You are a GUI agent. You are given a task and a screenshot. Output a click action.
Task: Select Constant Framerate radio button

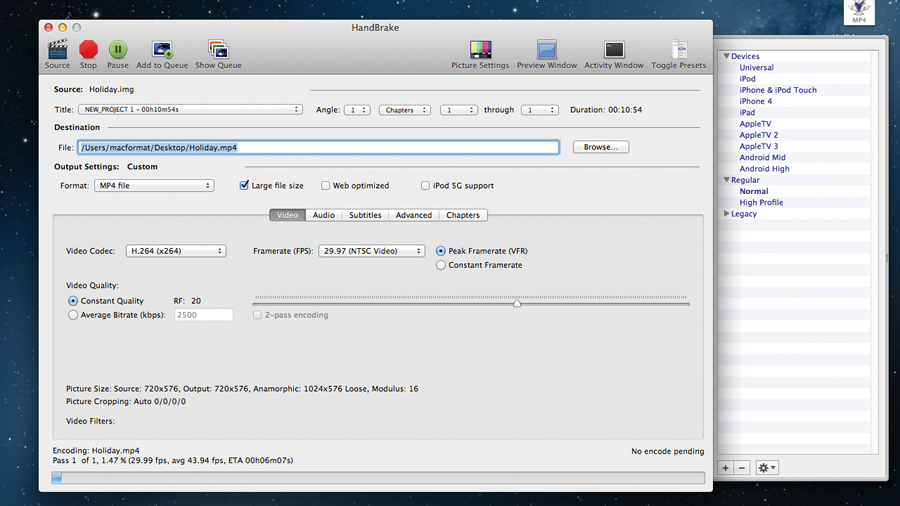441,265
